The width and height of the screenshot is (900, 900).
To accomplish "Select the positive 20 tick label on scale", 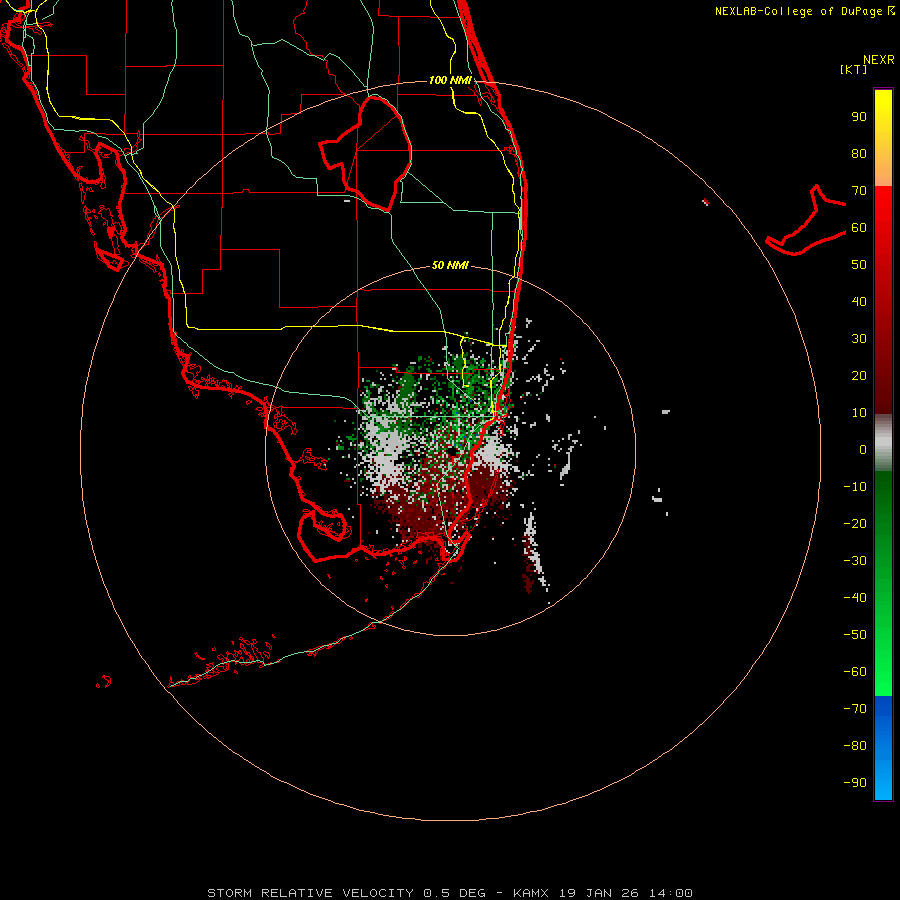I will click(x=859, y=376).
